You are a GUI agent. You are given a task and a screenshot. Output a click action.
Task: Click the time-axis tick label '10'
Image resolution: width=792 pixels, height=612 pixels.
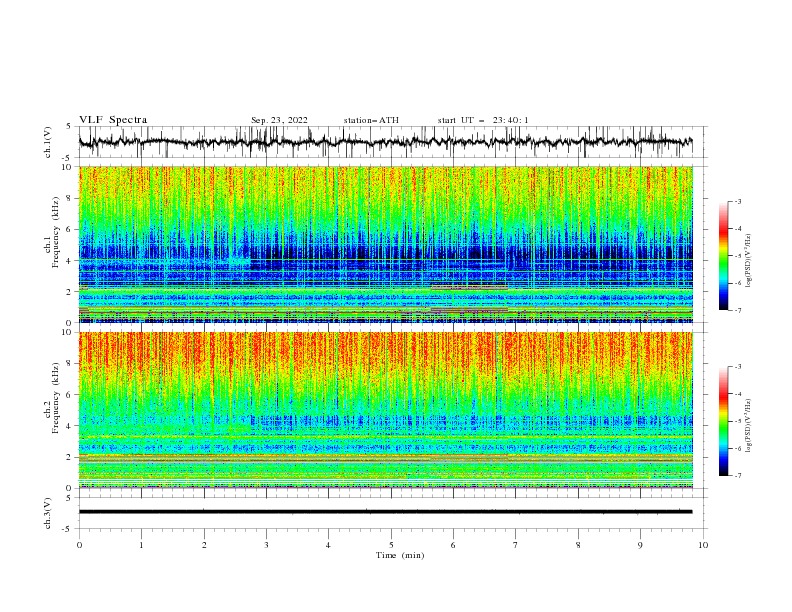[703, 545]
